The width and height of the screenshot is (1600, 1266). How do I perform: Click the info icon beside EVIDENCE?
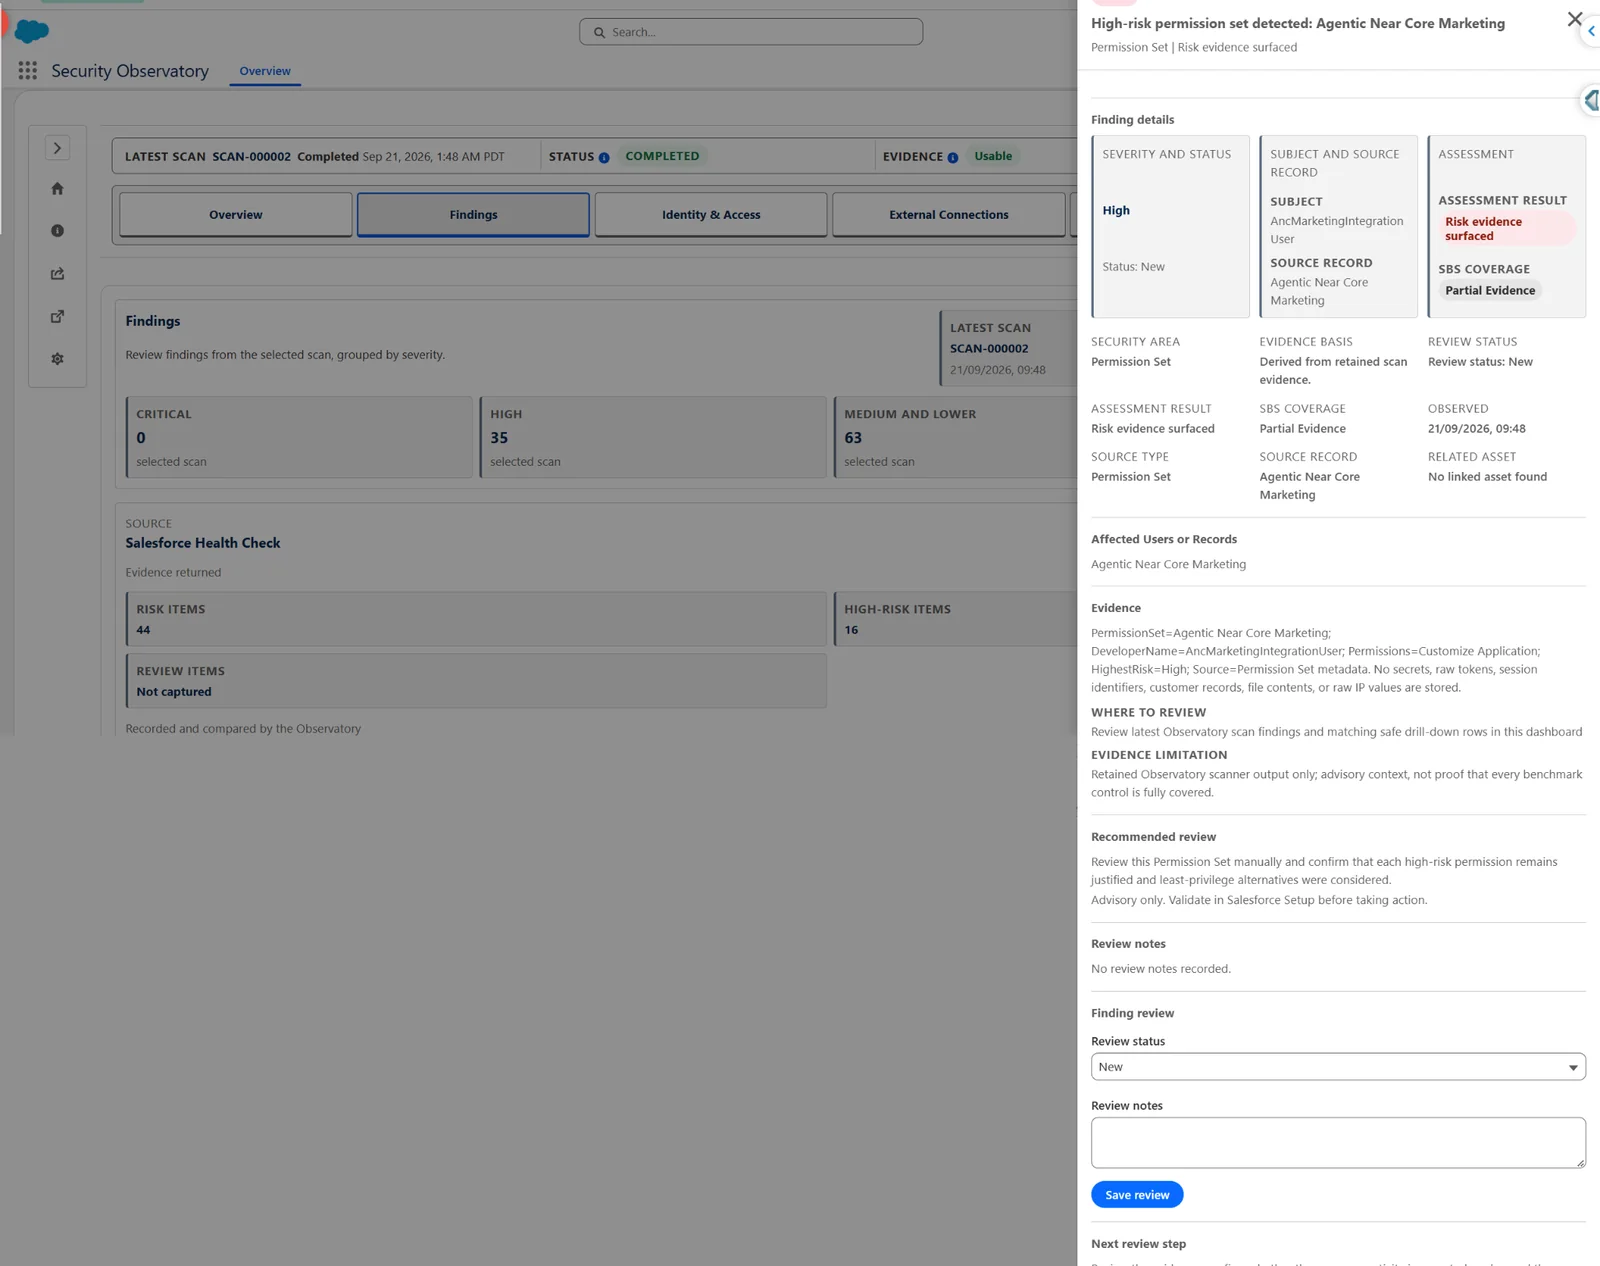pyautogui.click(x=953, y=158)
